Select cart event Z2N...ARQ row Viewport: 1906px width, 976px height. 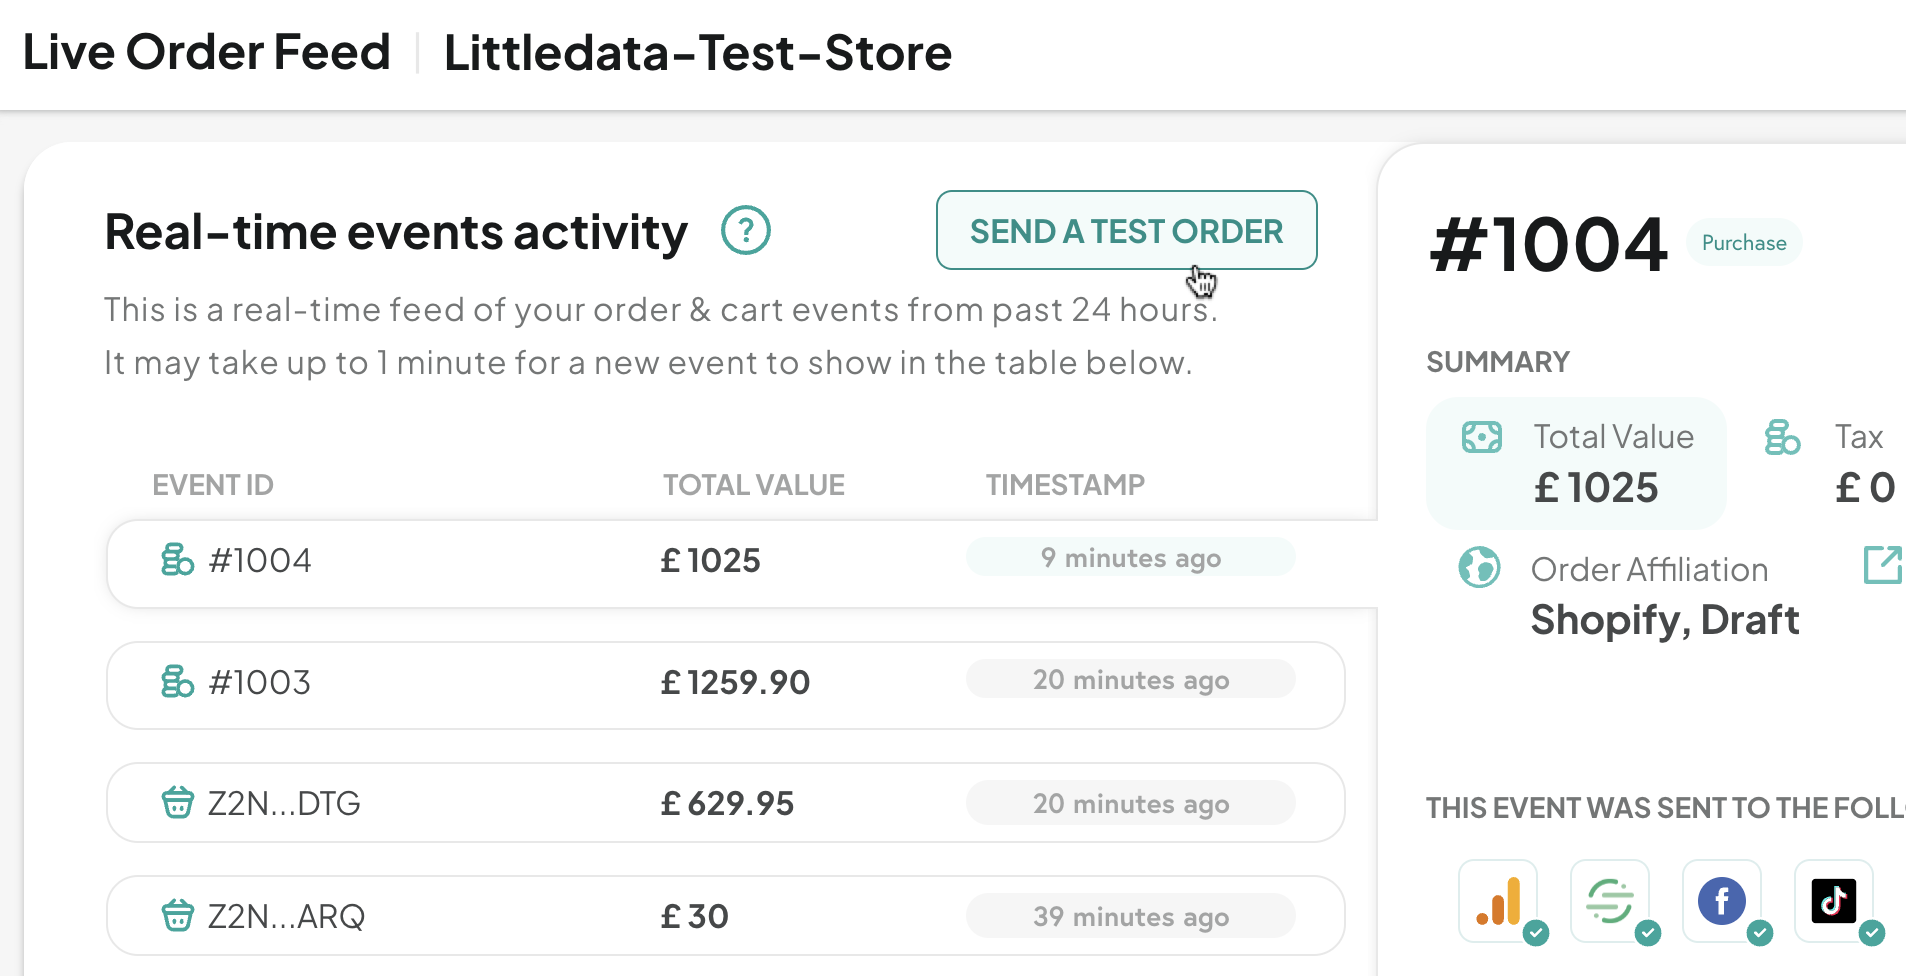pos(726,916)
